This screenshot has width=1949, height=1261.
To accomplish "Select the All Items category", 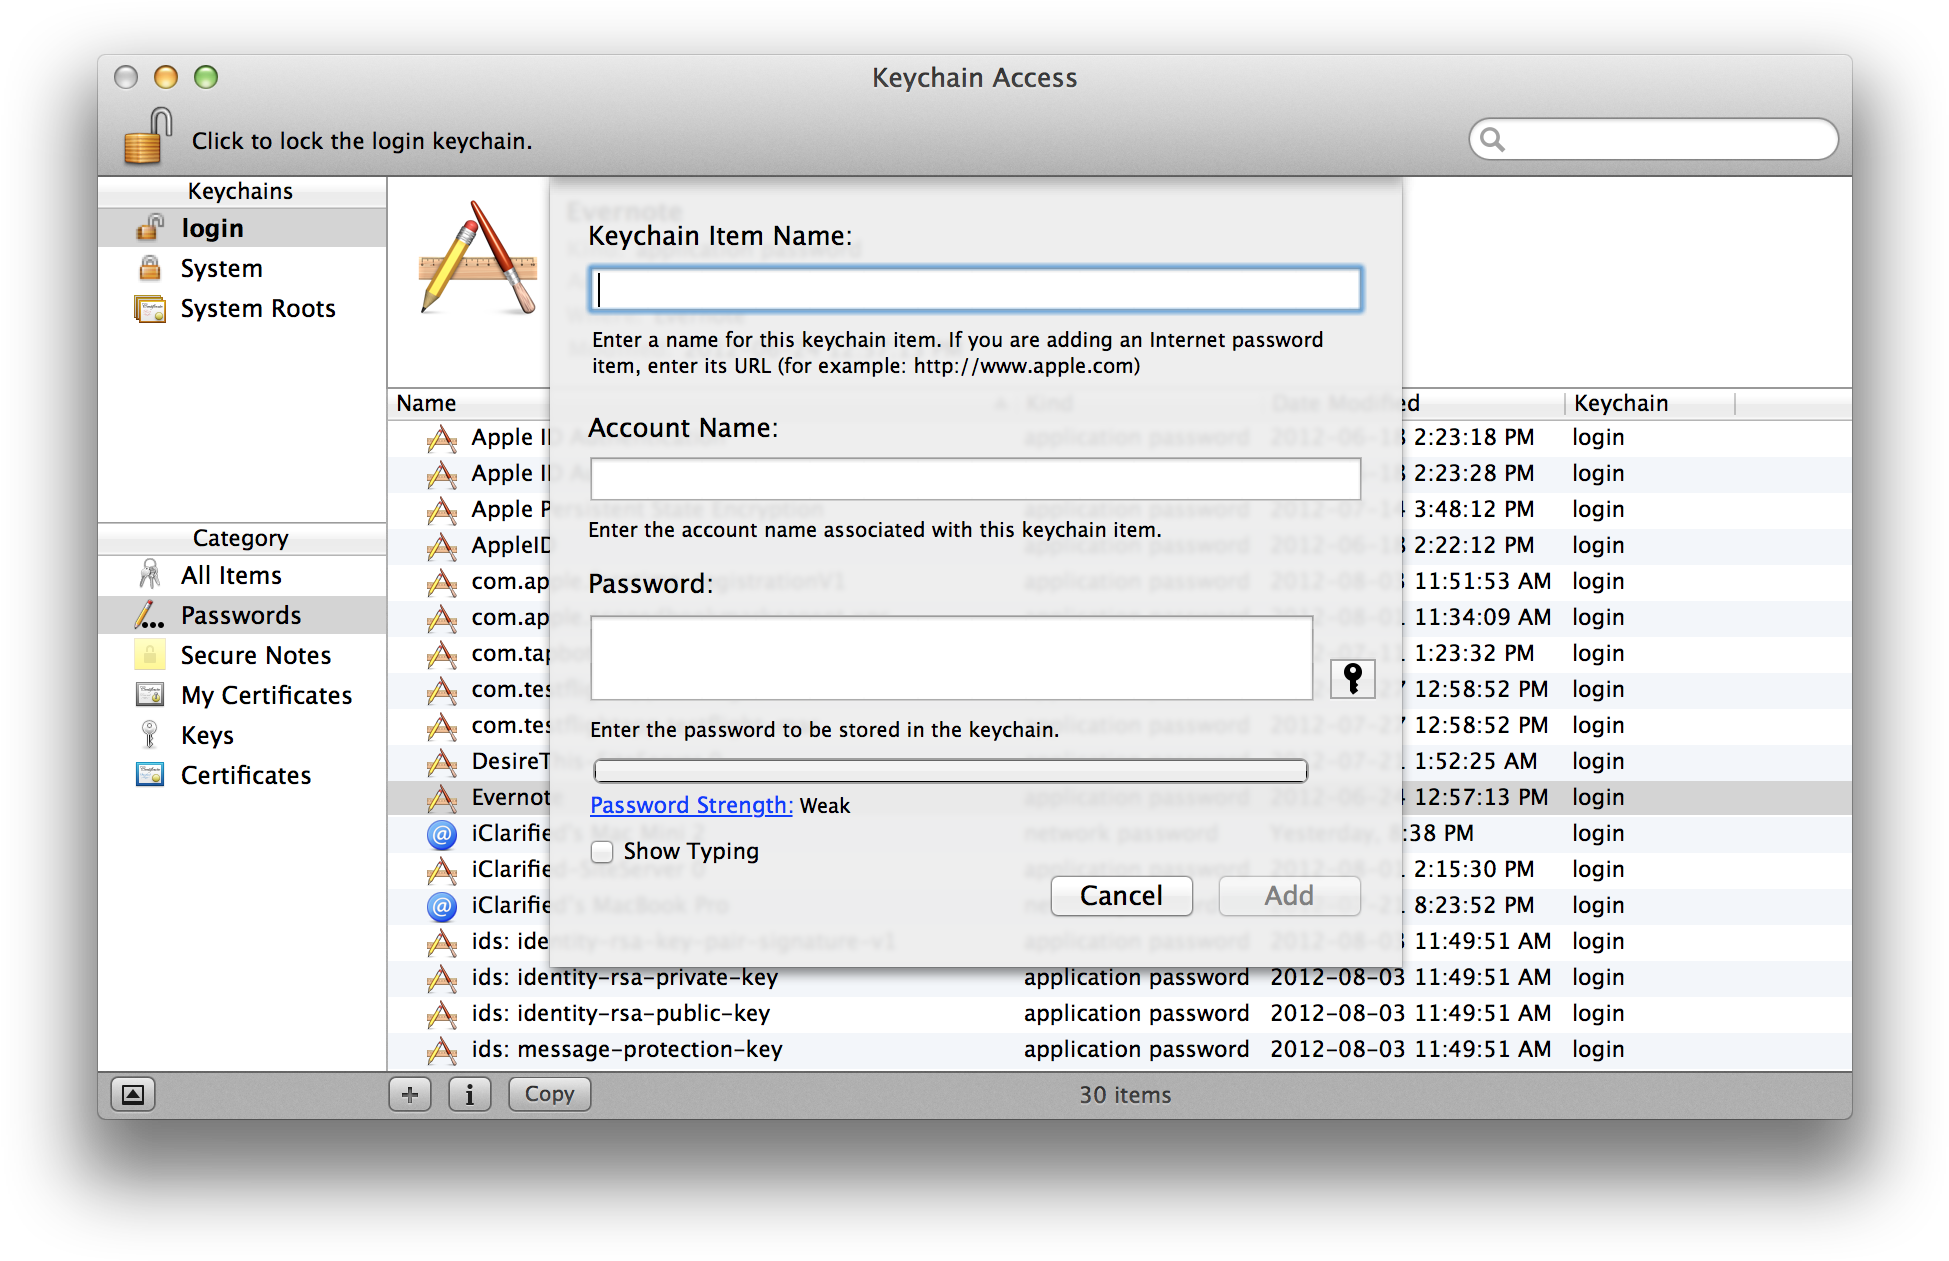I will tap(231, 576).
